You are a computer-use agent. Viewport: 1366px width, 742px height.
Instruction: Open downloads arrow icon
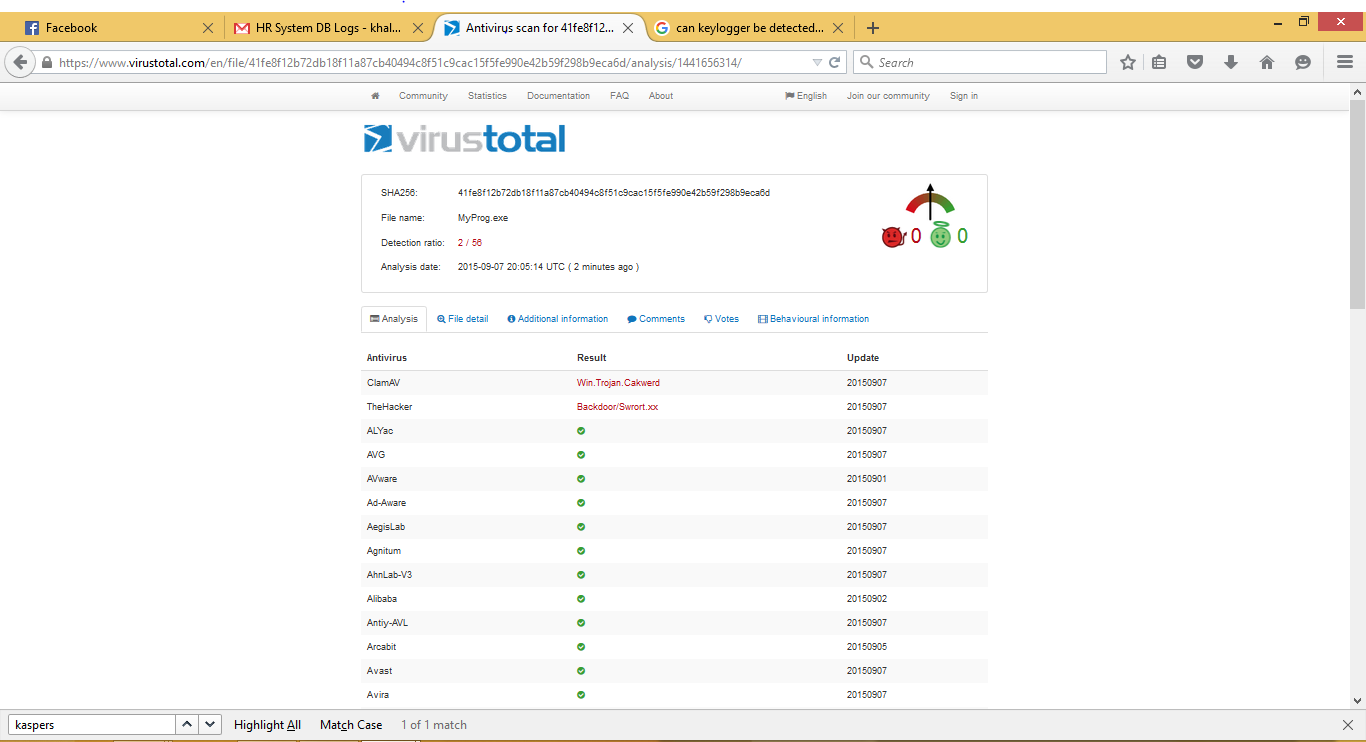pos(1231,62)
